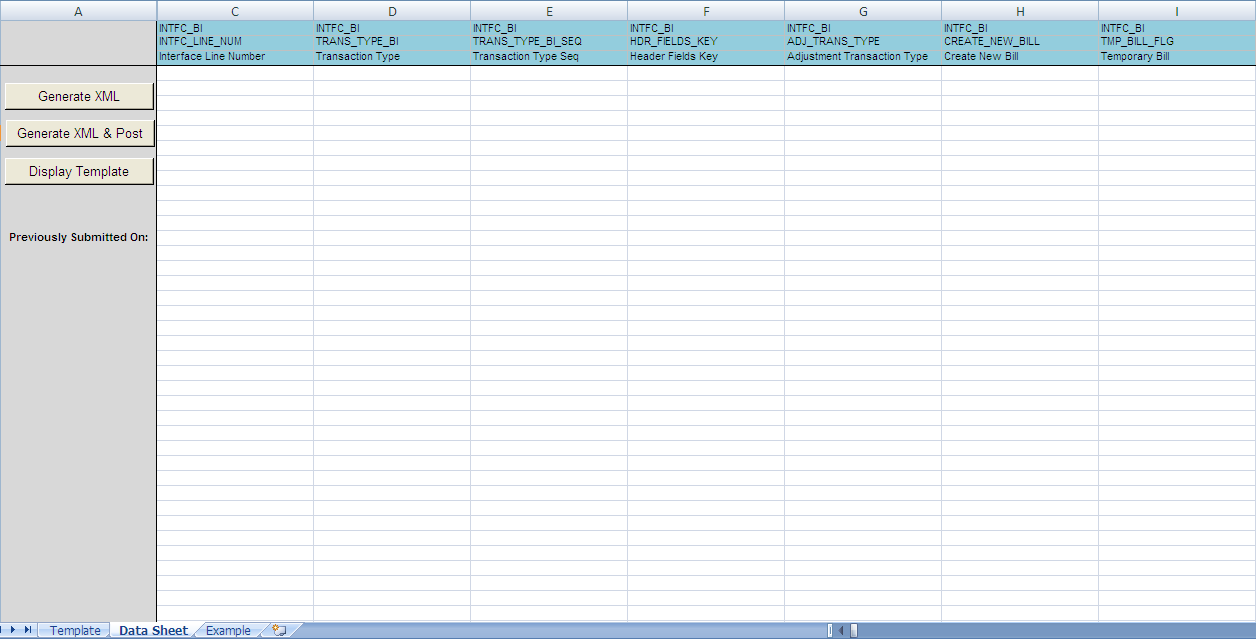The height and width of the screenshot is (639, 1256).
Task: Click the TRANS_TYPE_BI cell in column D
Action: tap(392, 42)
